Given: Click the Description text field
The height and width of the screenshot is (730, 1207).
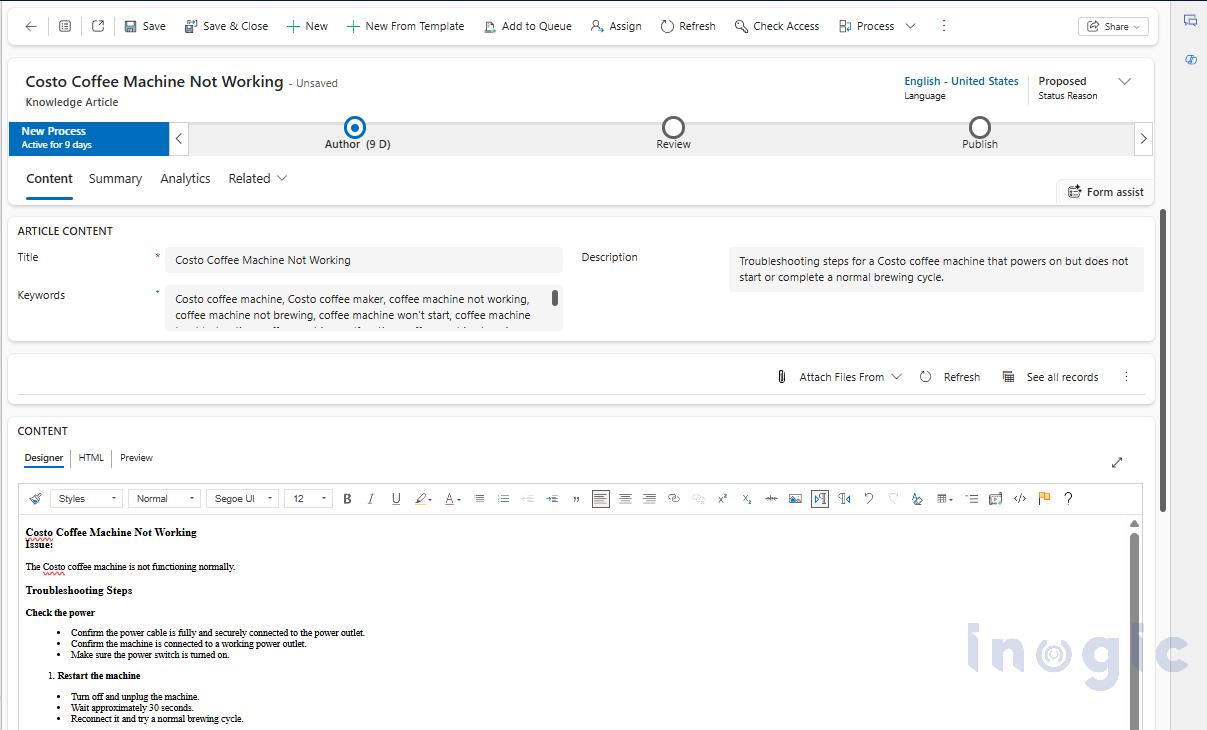Looking at the screenshot, I should (936, 269).
